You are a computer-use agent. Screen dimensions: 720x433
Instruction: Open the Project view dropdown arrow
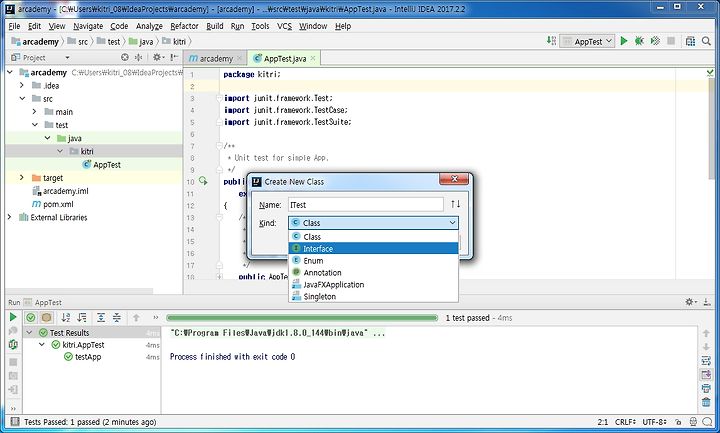tap(68, 58)
